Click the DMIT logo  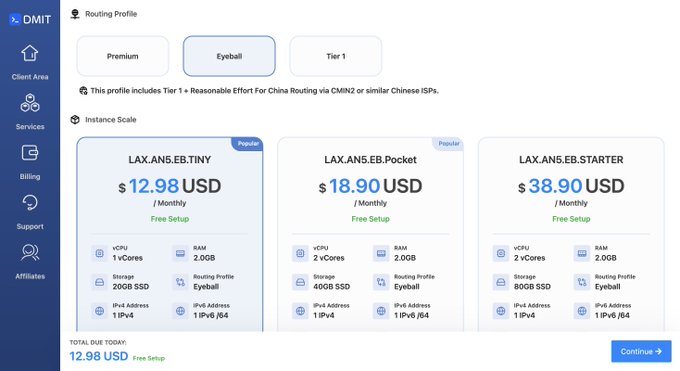[x=30, y=20]
